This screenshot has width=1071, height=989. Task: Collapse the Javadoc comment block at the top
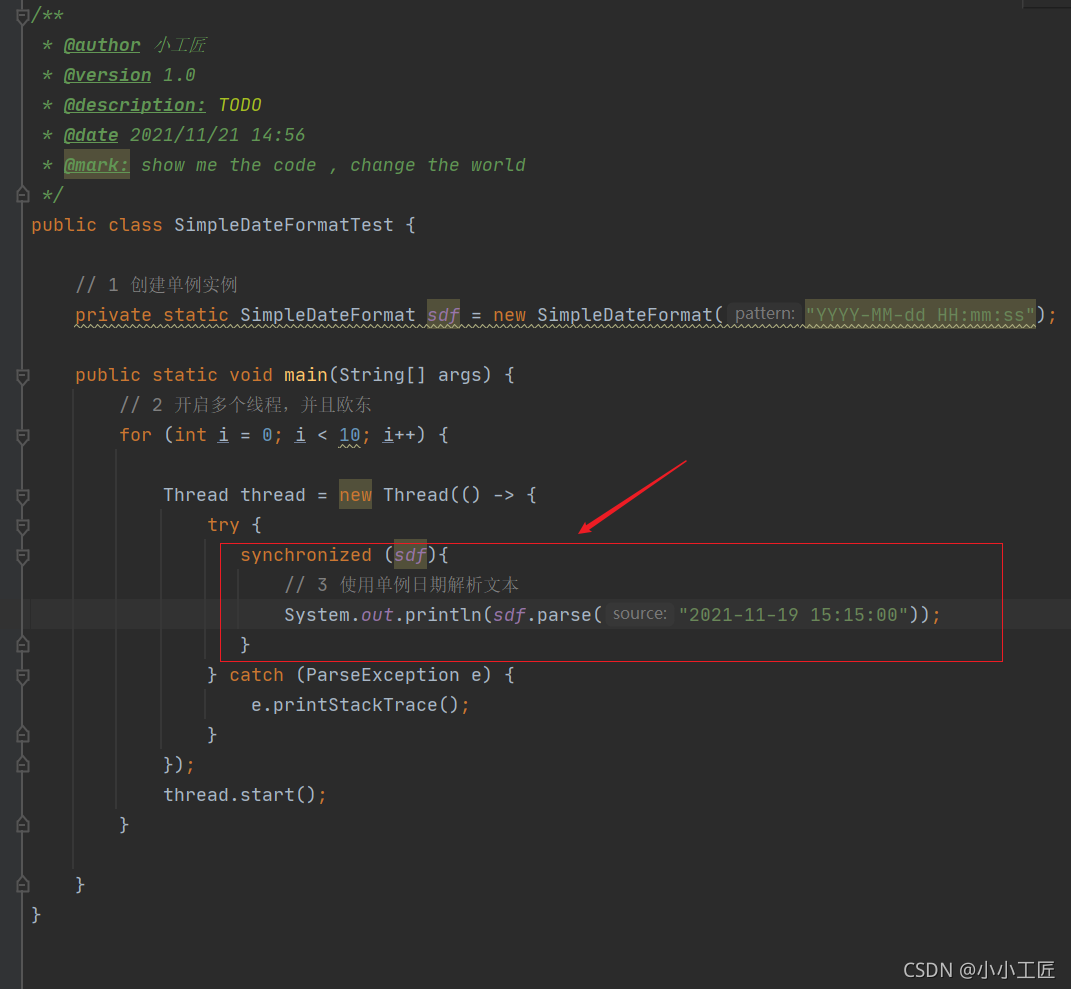point(22,16)
